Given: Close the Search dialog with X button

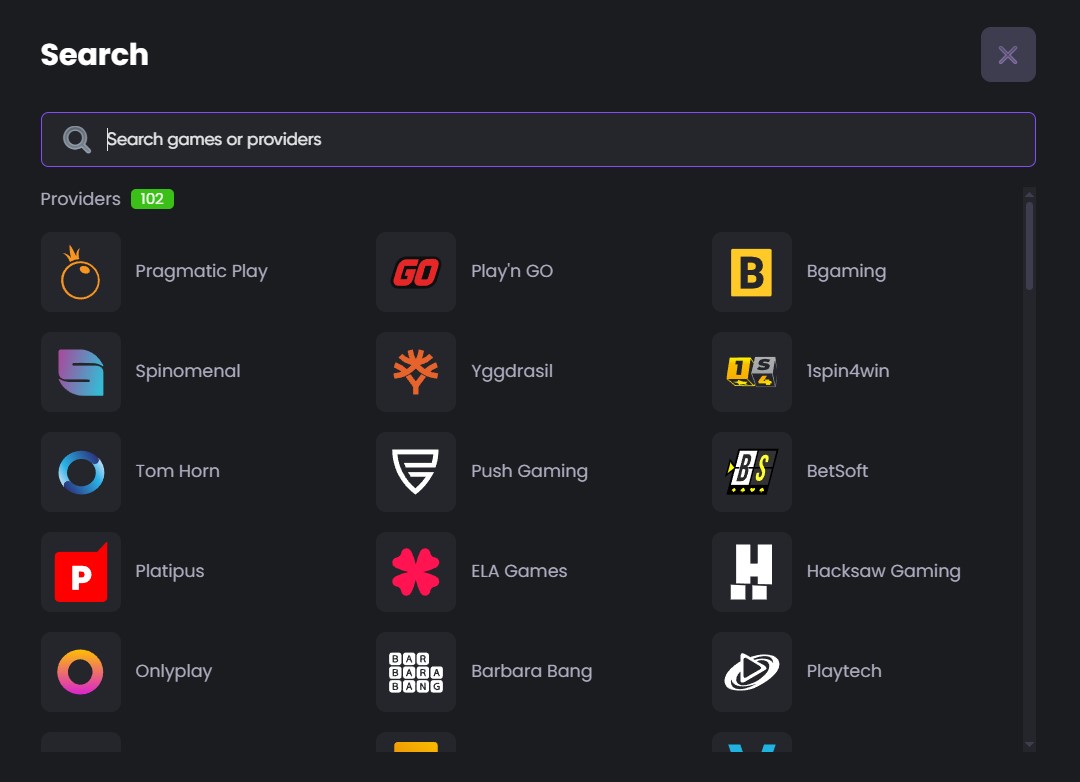Looking at the screenshot, I should click(x=1008, y=55).
